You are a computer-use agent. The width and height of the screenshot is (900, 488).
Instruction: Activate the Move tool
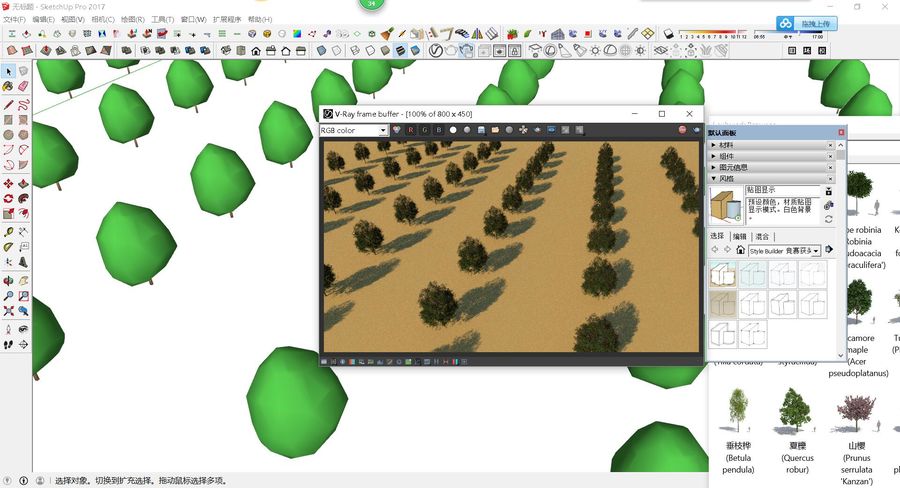coord(8,184)
